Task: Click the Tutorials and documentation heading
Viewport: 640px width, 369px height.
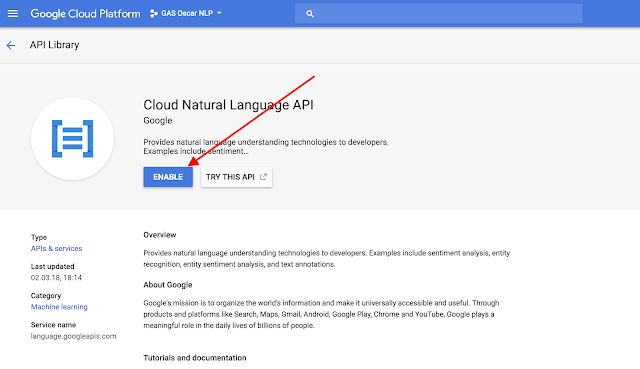Action: (x=195, y=358)
